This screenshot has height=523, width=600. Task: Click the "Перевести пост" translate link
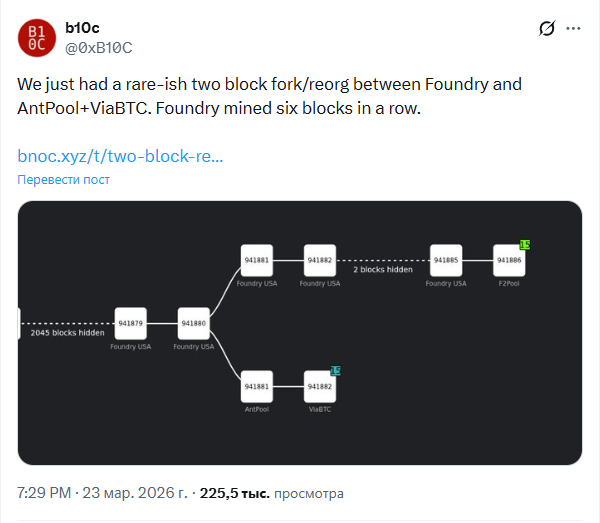tap(64, 179)
